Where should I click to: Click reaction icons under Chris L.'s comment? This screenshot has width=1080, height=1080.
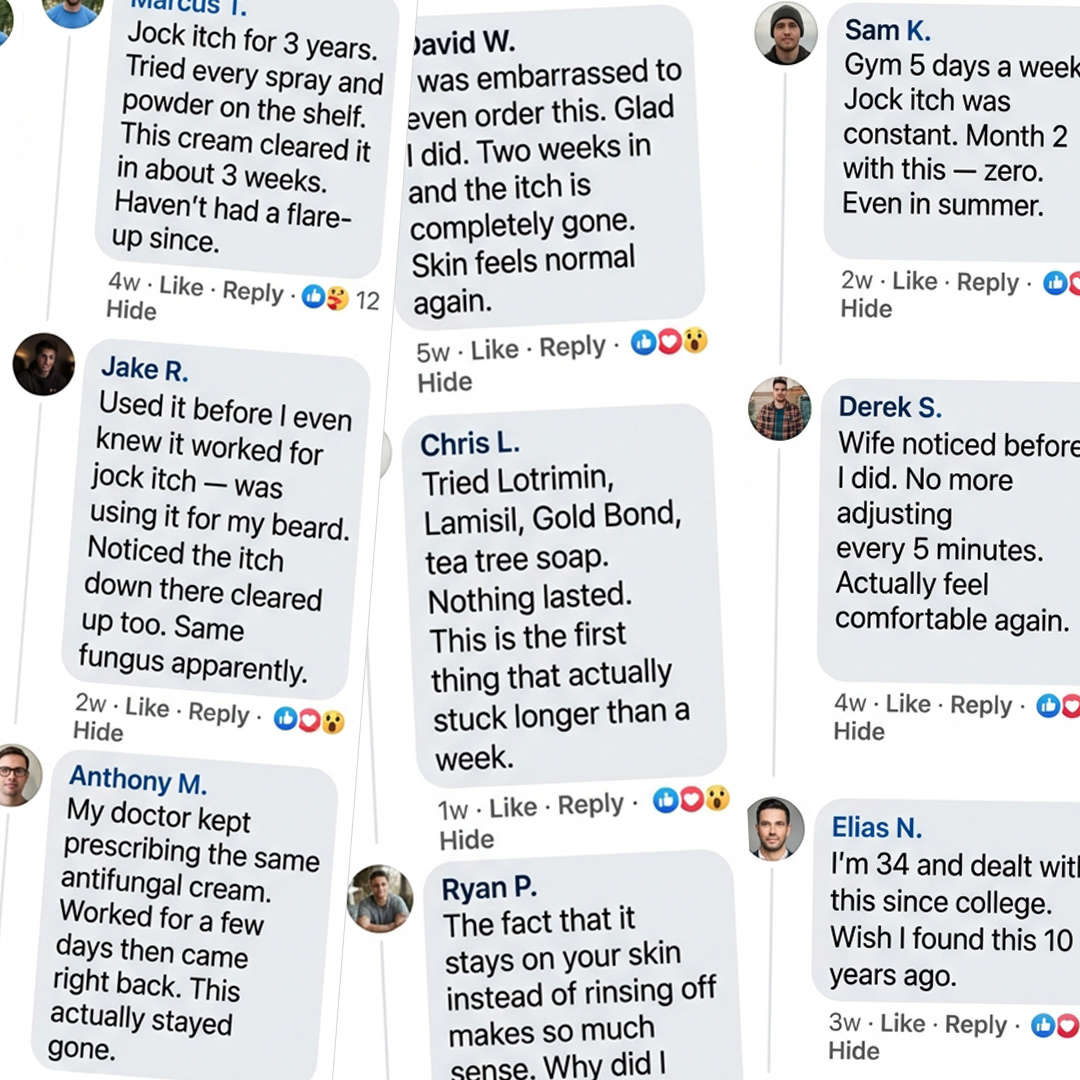691,799
